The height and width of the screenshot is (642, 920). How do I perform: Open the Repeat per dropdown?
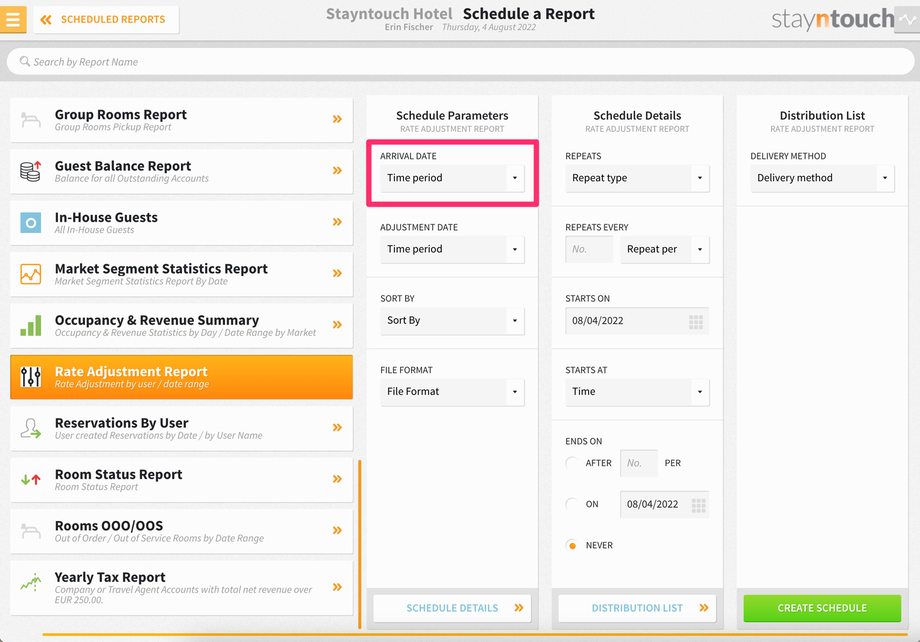(x=665, y=249)
